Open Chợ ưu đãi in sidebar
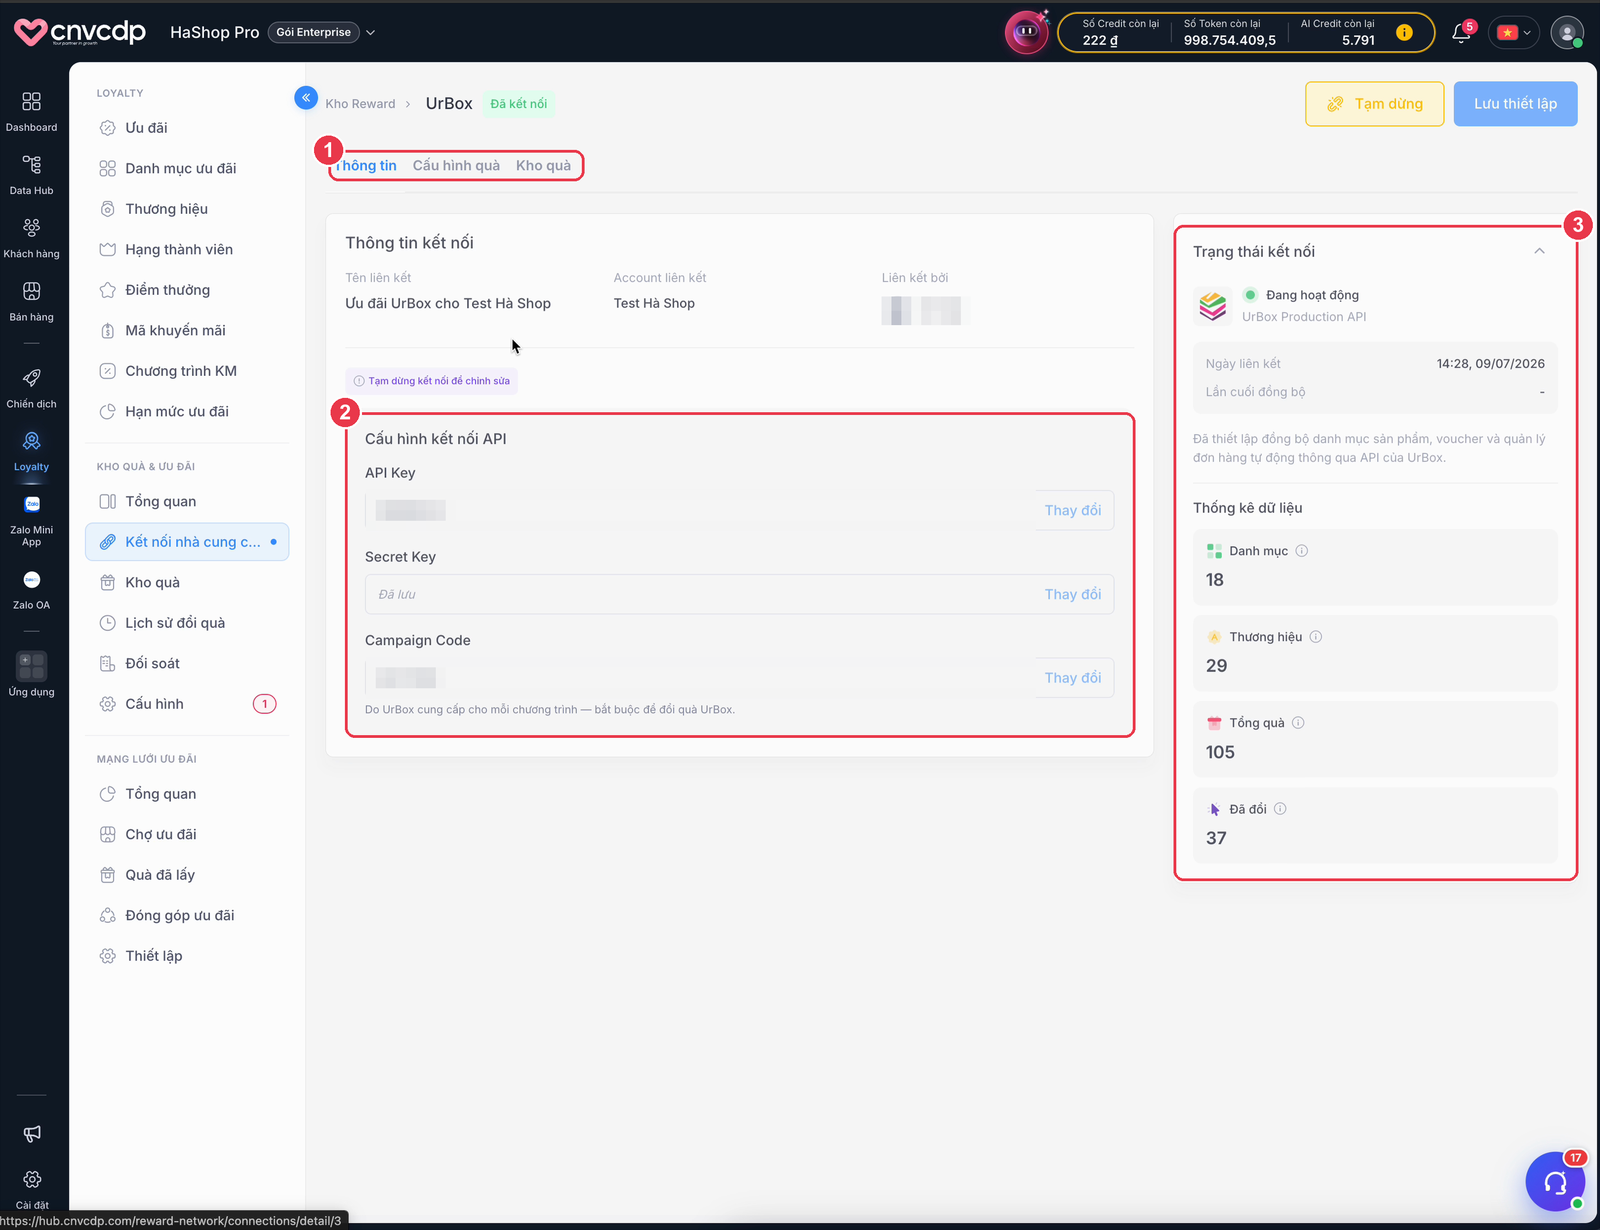 coord(187,834)
